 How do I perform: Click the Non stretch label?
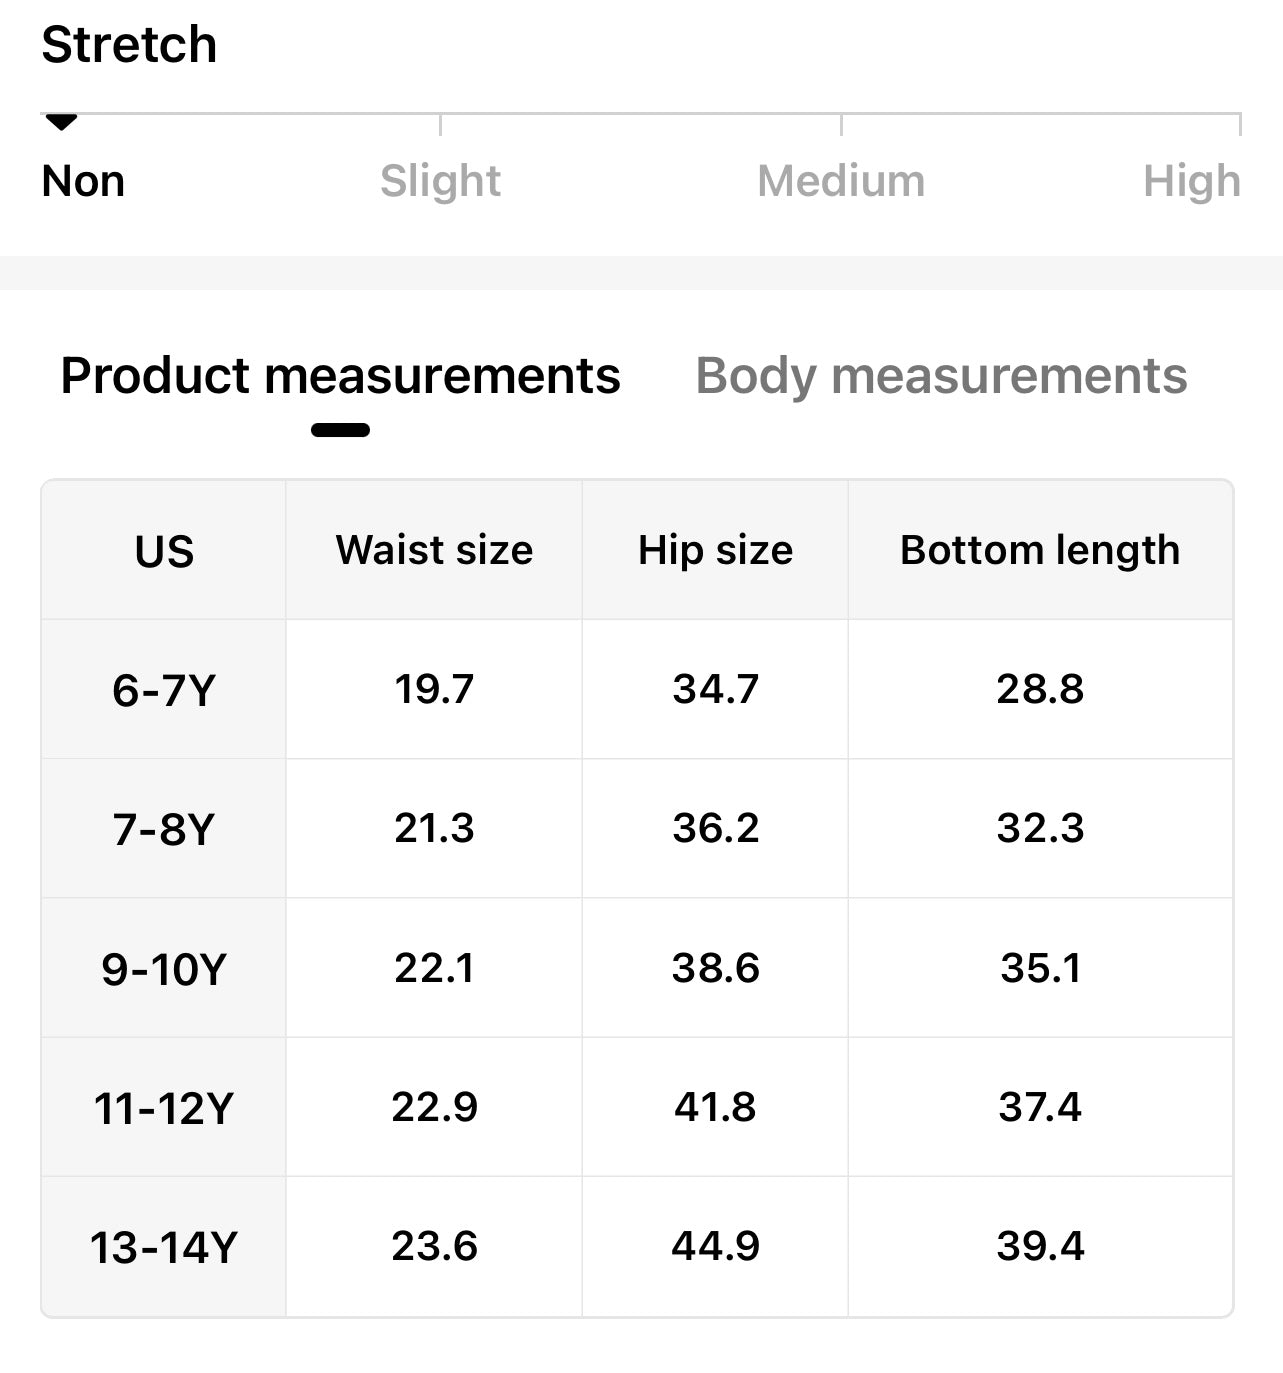(83, 181)
